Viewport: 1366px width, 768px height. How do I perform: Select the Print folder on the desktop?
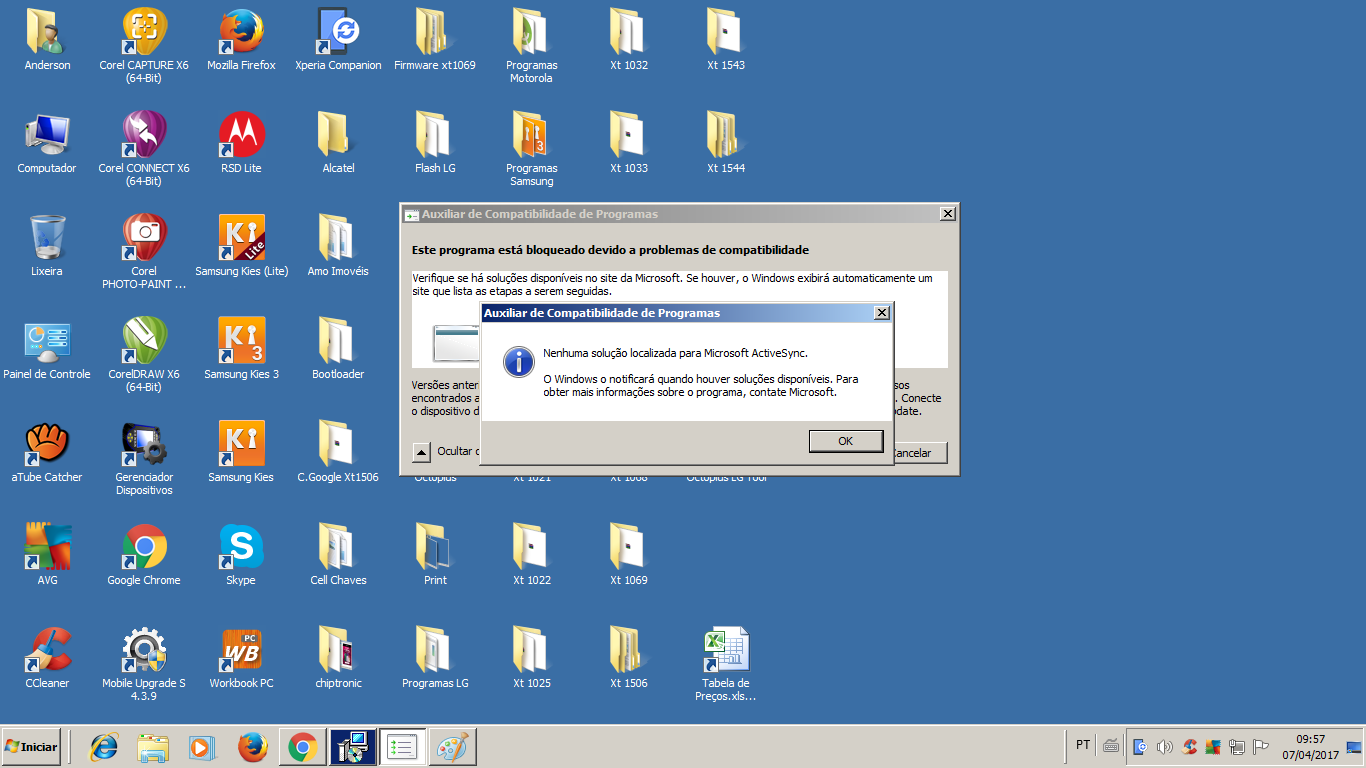point(435,555)
